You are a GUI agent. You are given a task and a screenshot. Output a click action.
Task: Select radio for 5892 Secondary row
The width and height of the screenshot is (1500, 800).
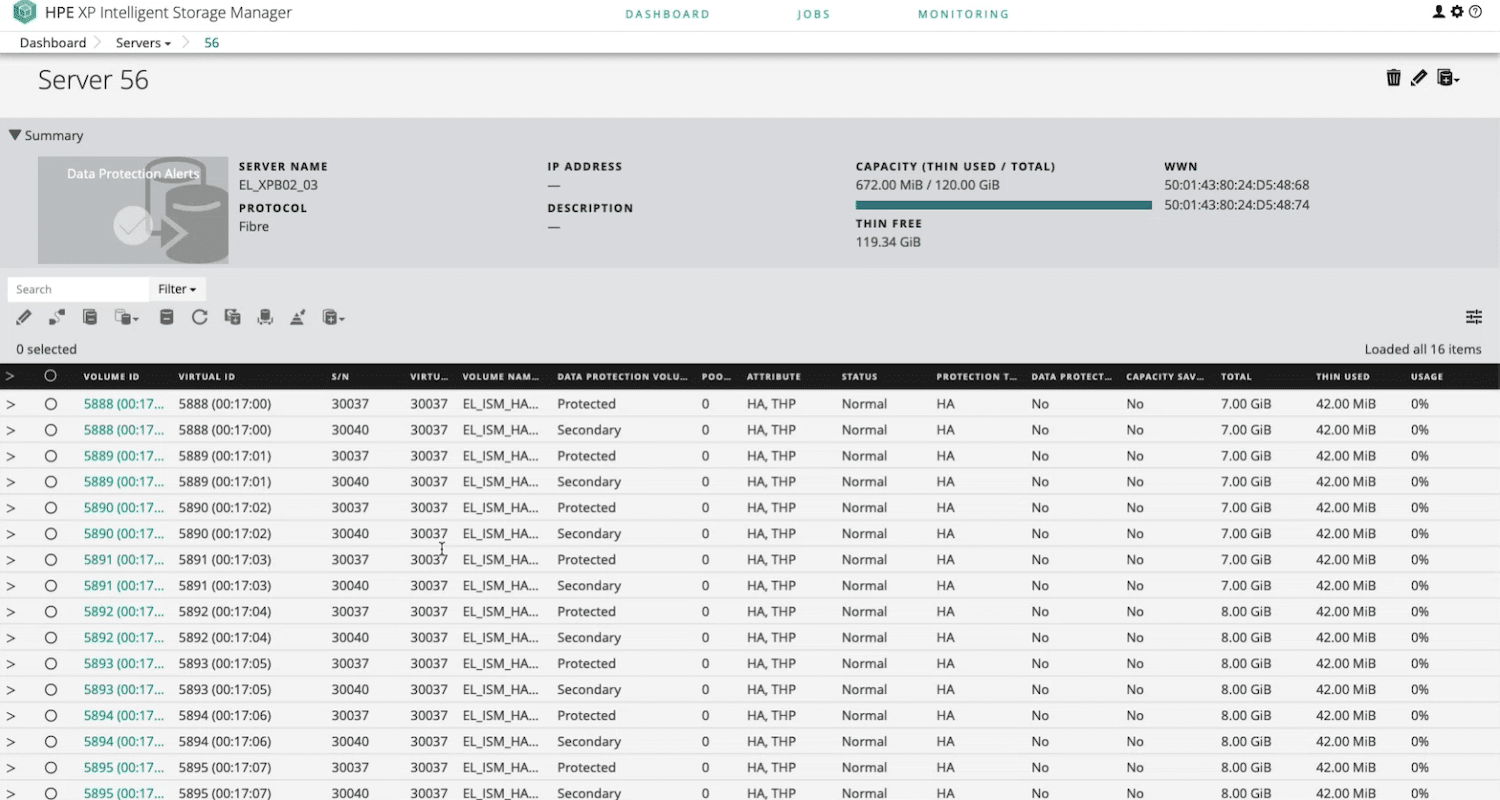[50, 638]
